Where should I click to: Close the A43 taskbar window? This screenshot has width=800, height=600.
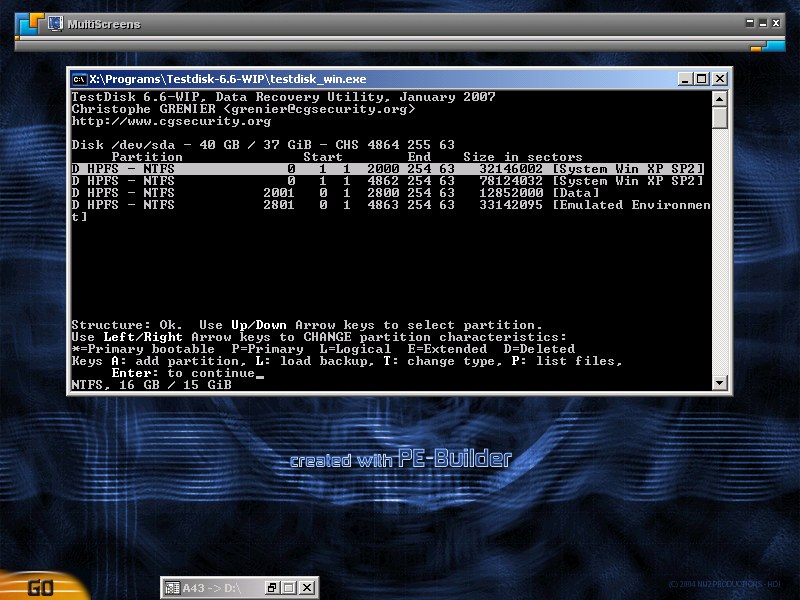(306, 588)
